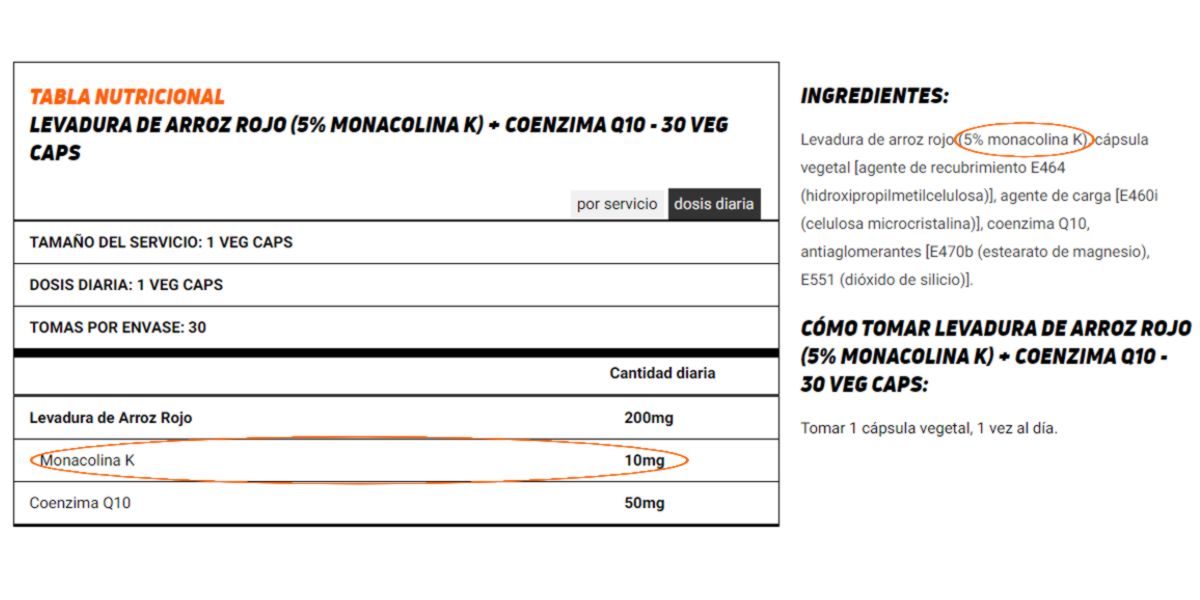
Task: Select the Cantidad diaria column header
Action: point(664,374)
